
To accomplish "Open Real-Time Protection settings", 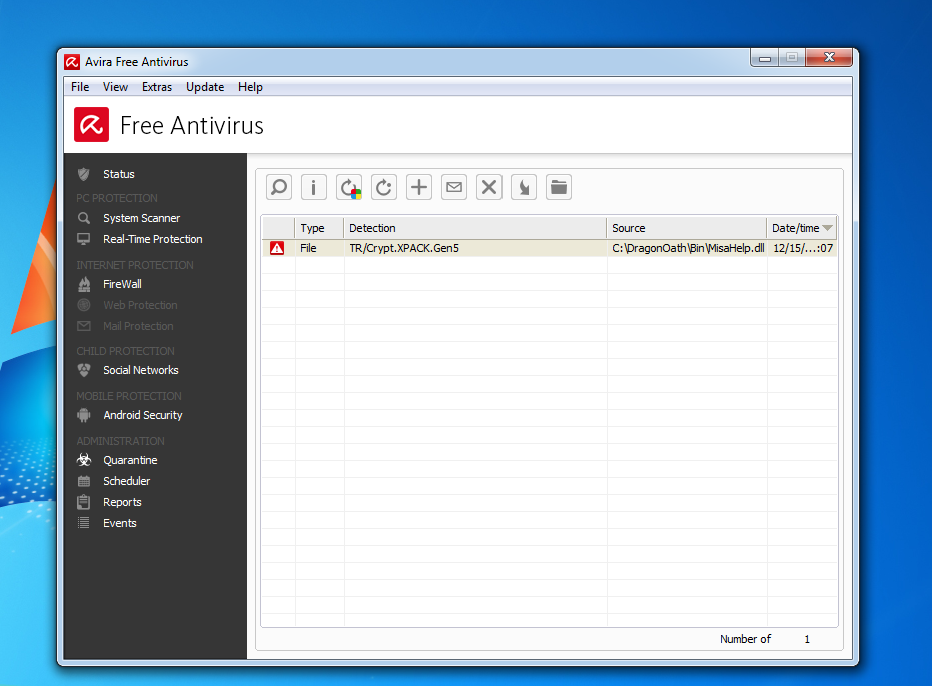I will pyautogui.click(x=153, y=239).
